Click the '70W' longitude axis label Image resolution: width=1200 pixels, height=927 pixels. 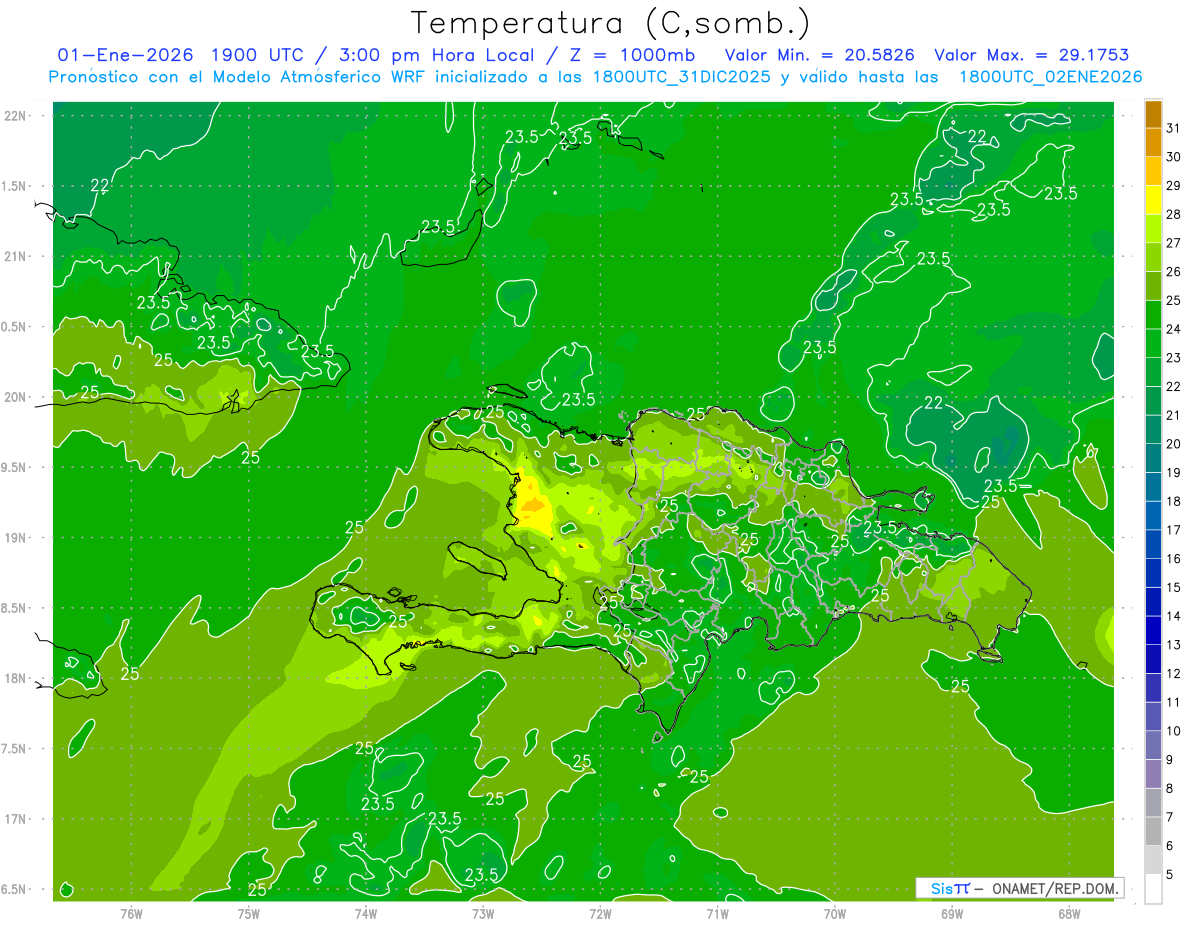click(835, 914)
